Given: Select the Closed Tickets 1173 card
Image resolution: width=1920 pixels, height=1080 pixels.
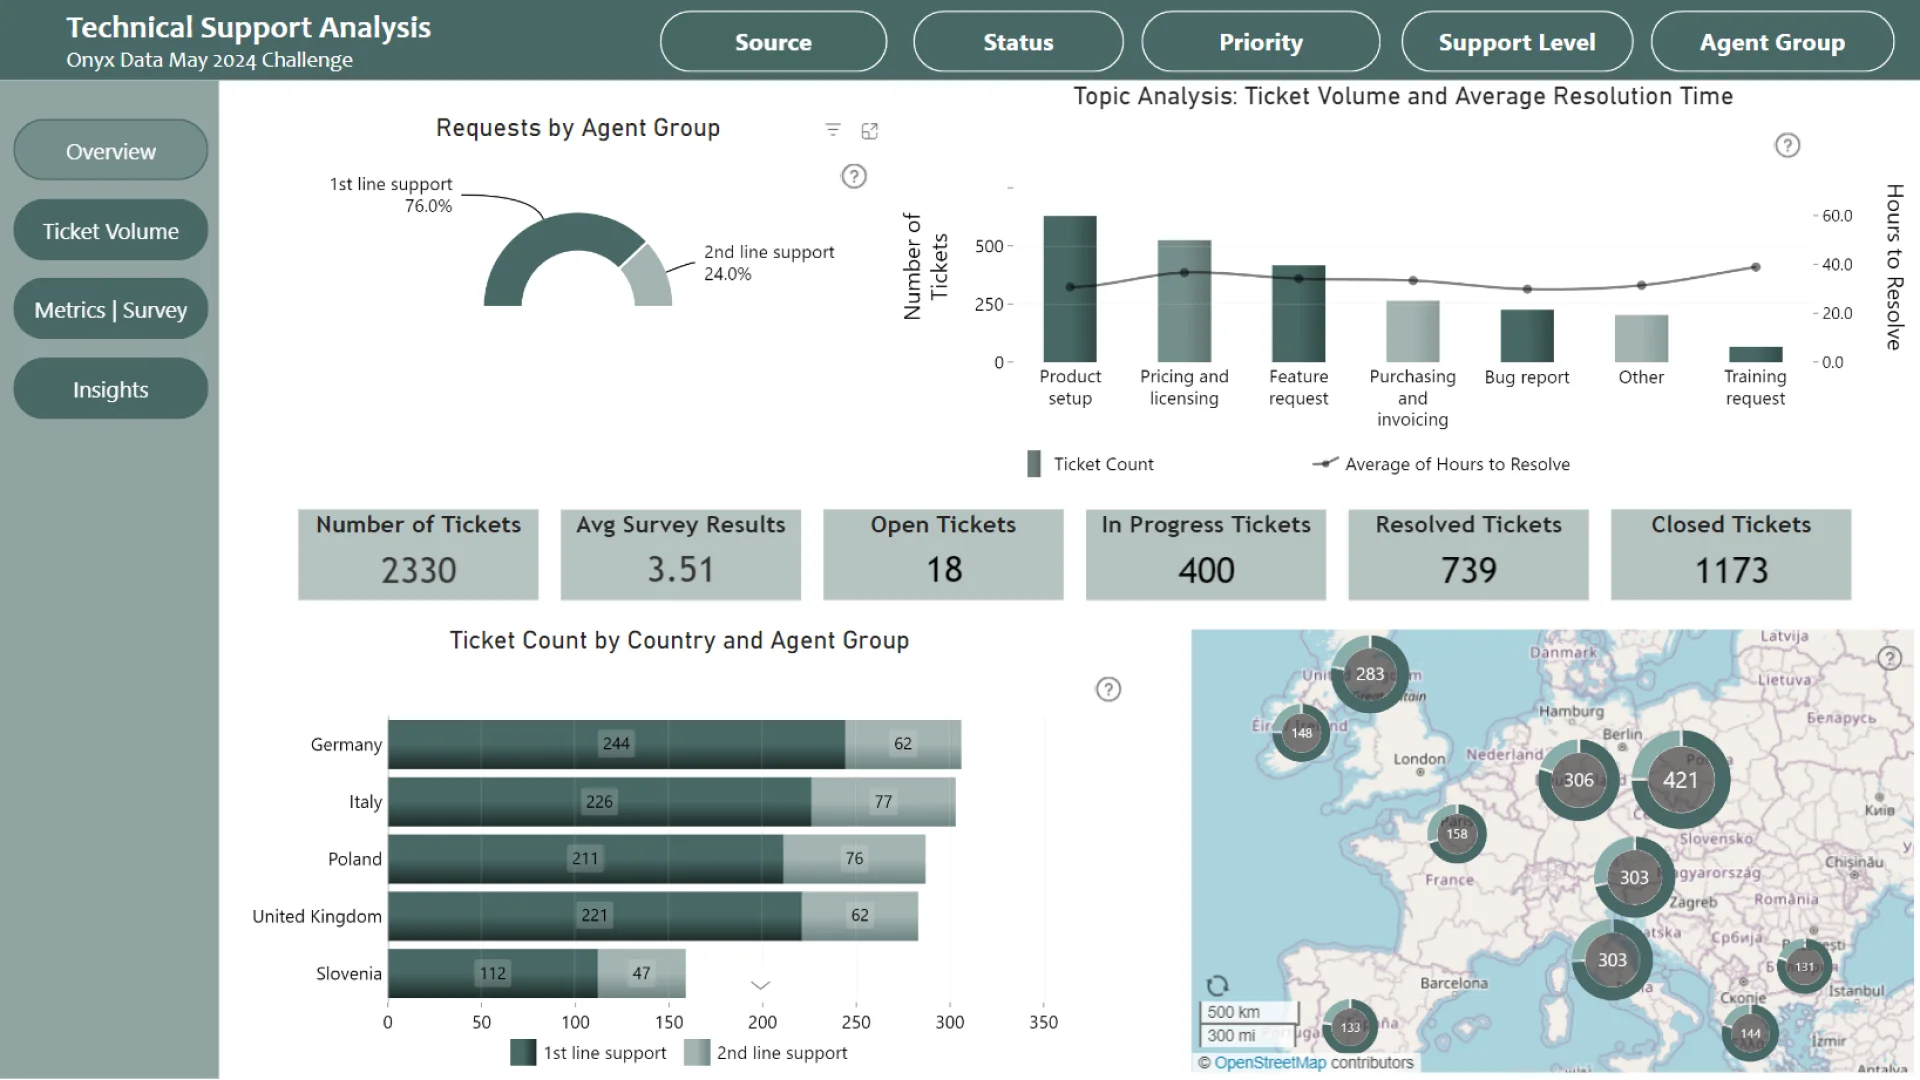Looking at the screenshot, I should point(1731,555).
